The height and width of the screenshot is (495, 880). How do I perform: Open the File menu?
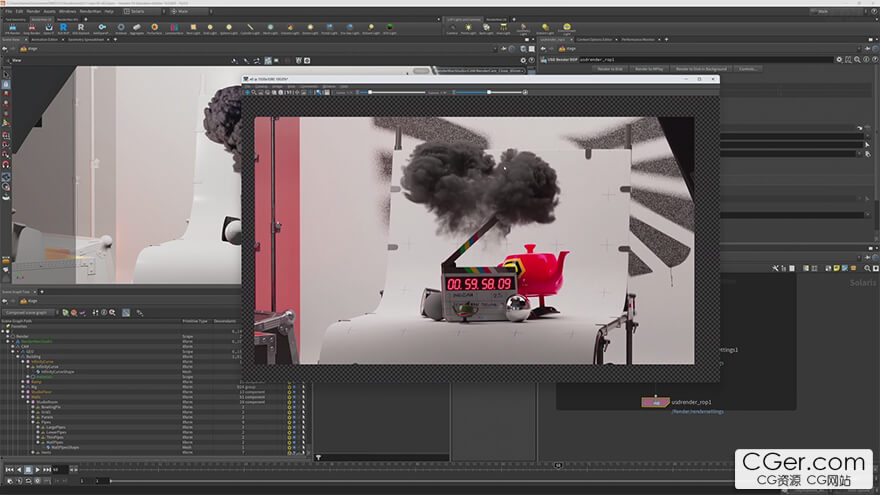point(8,11)
